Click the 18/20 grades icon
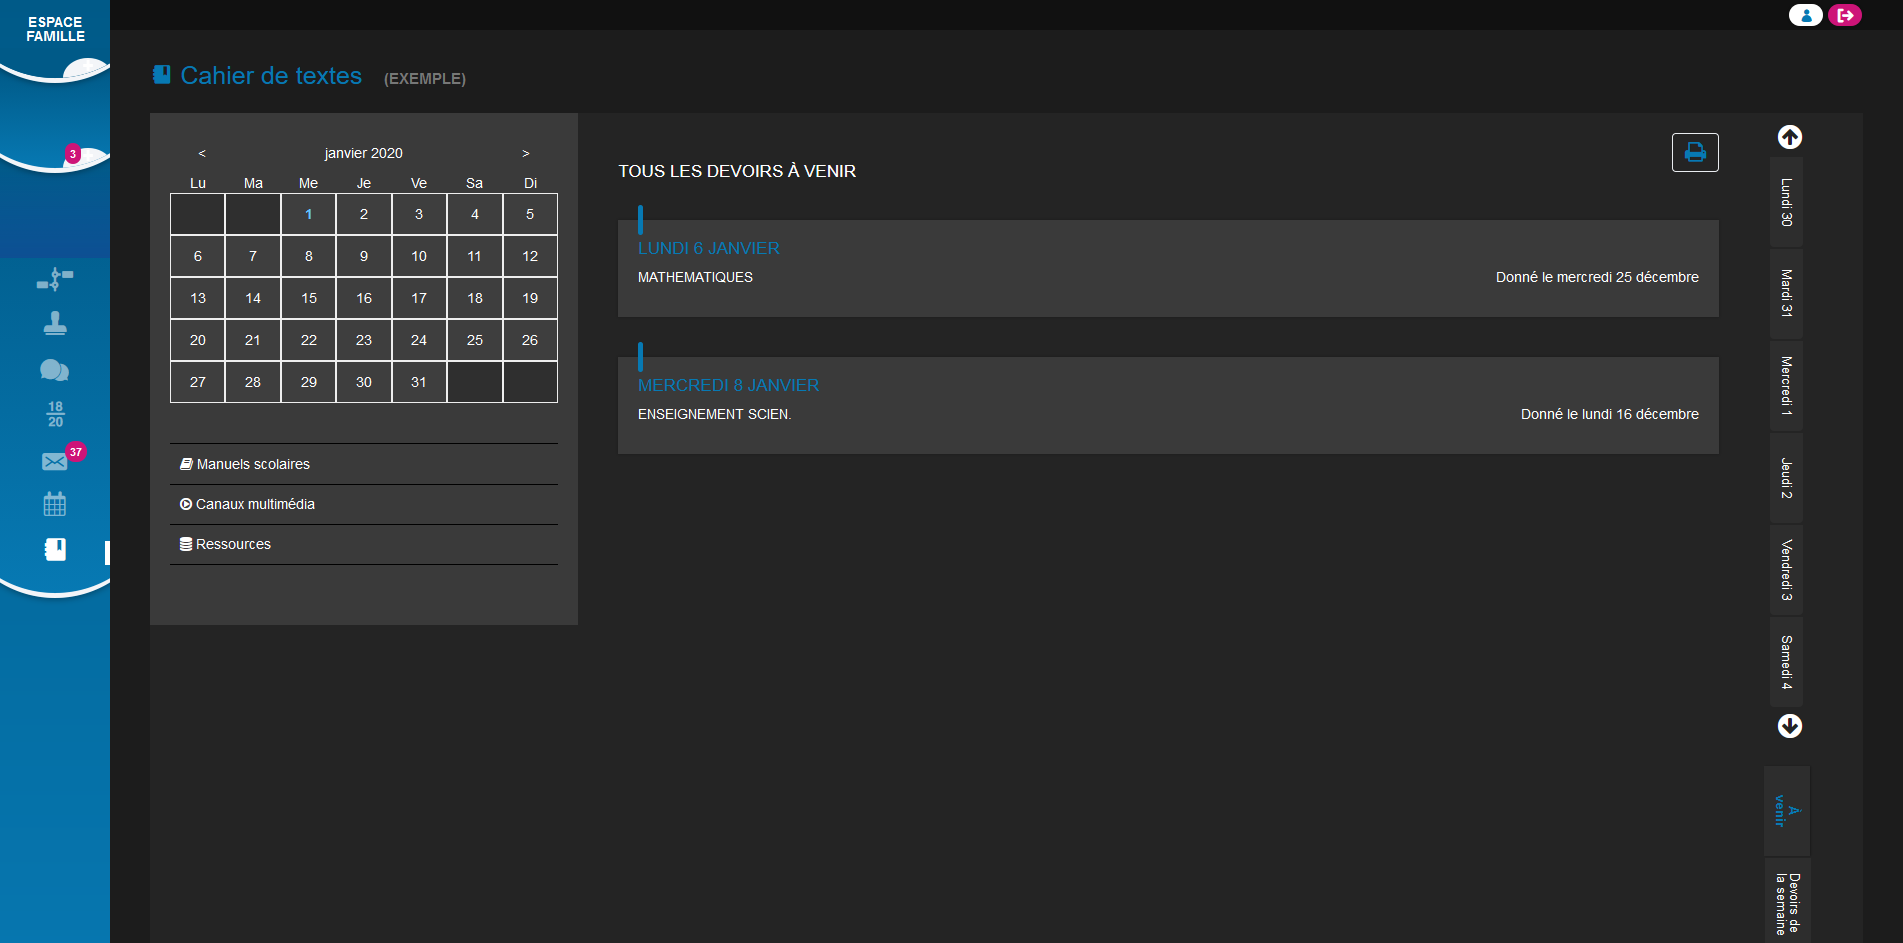 [55, 414]
